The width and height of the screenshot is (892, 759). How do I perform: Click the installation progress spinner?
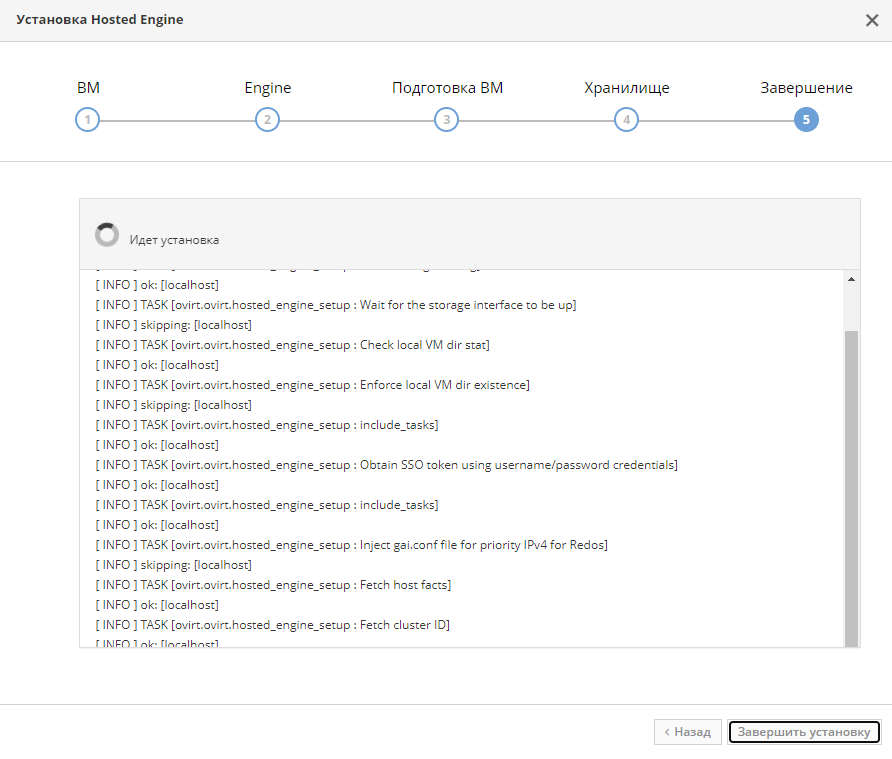point(107,234)
